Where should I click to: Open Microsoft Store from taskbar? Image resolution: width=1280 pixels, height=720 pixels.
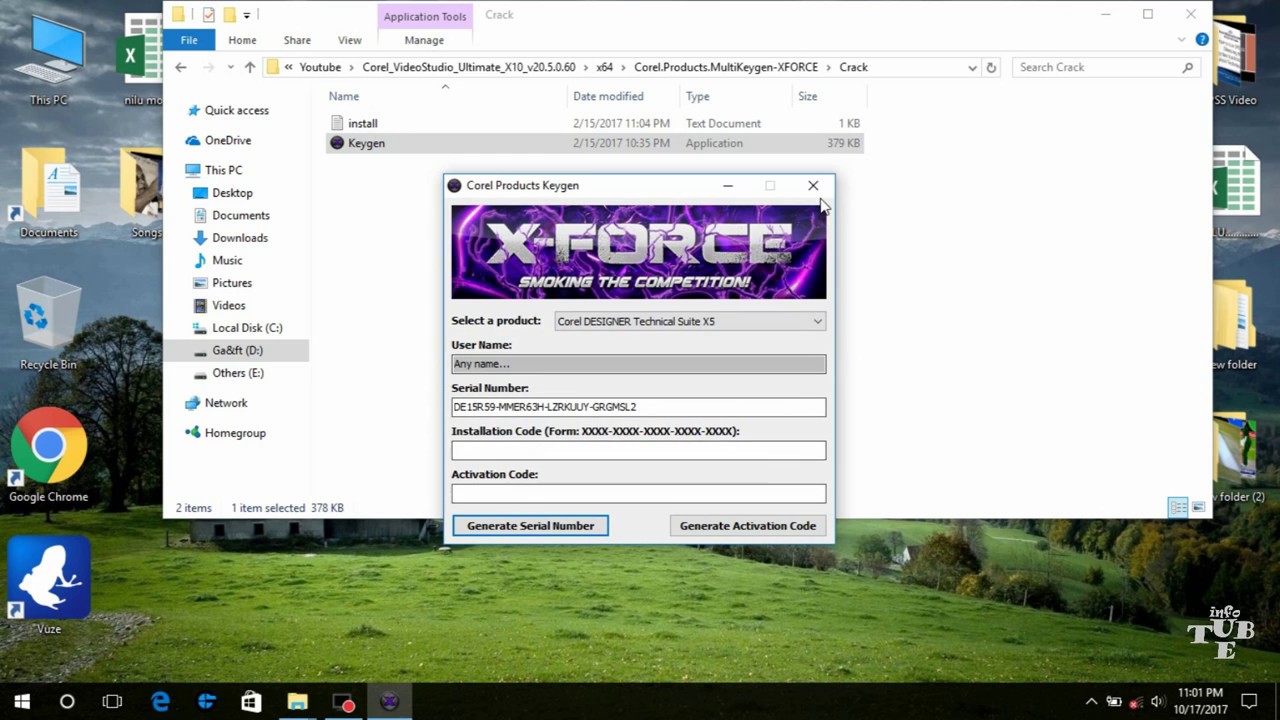[x=251, y=702]
